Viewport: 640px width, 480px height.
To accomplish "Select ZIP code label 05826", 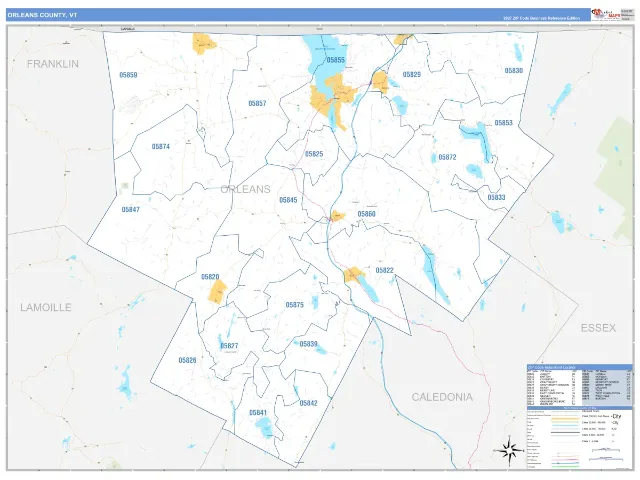I will (x=187, y=360).
